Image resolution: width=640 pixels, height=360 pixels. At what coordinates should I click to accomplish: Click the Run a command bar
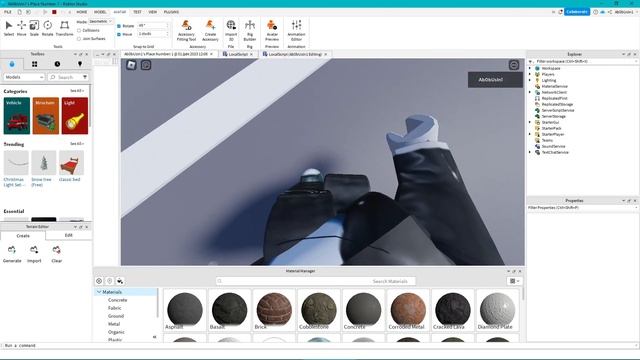(318, 345)
